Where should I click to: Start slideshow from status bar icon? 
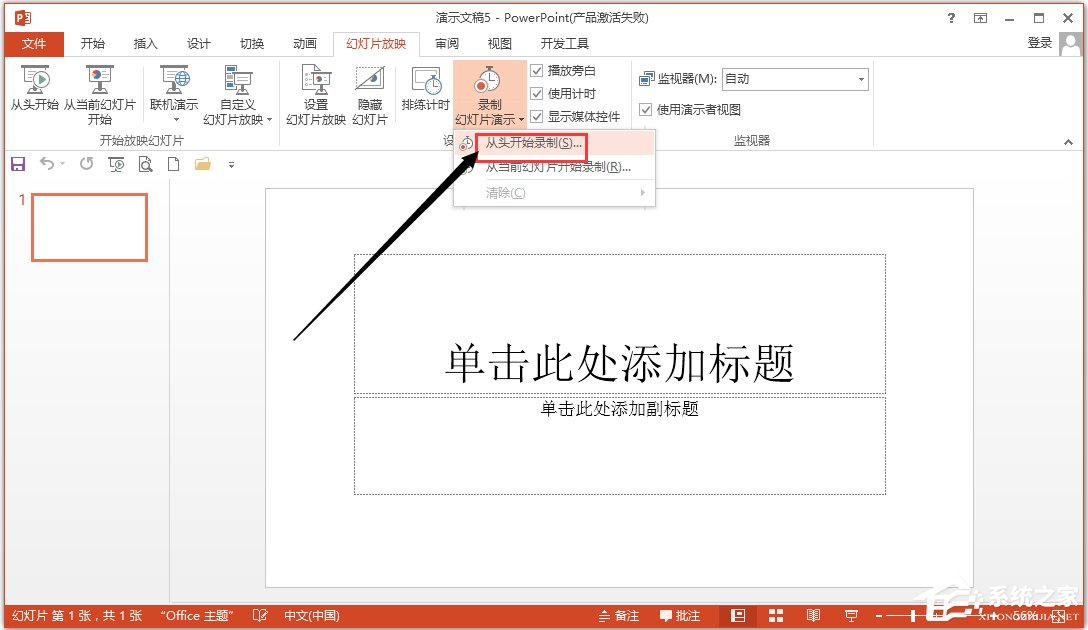[x=851, y=615]
